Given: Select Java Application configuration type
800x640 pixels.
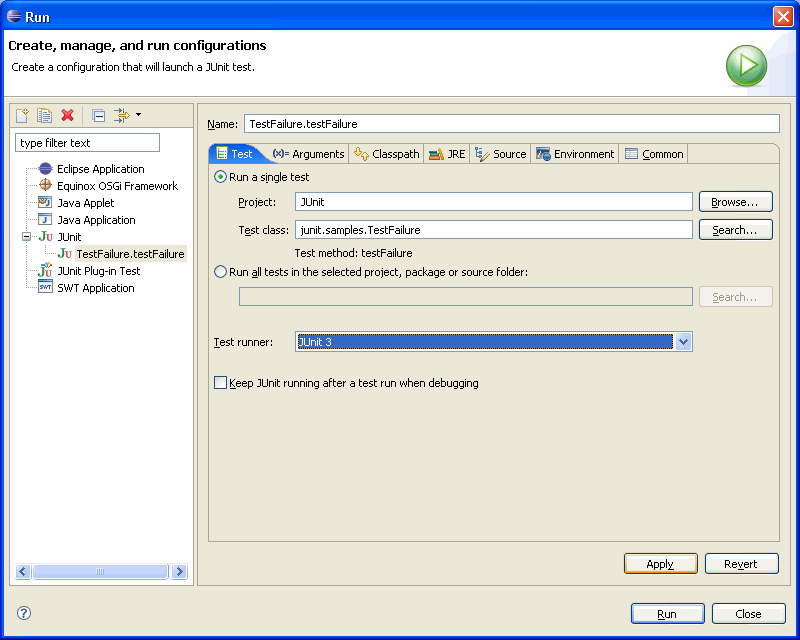Looking at the screenshot, I should [96, 220].
